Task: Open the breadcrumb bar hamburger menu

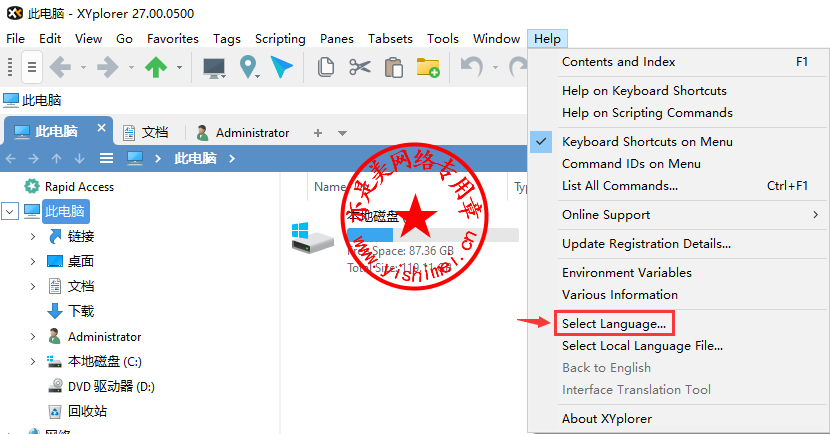Action: tap(106, 158)
